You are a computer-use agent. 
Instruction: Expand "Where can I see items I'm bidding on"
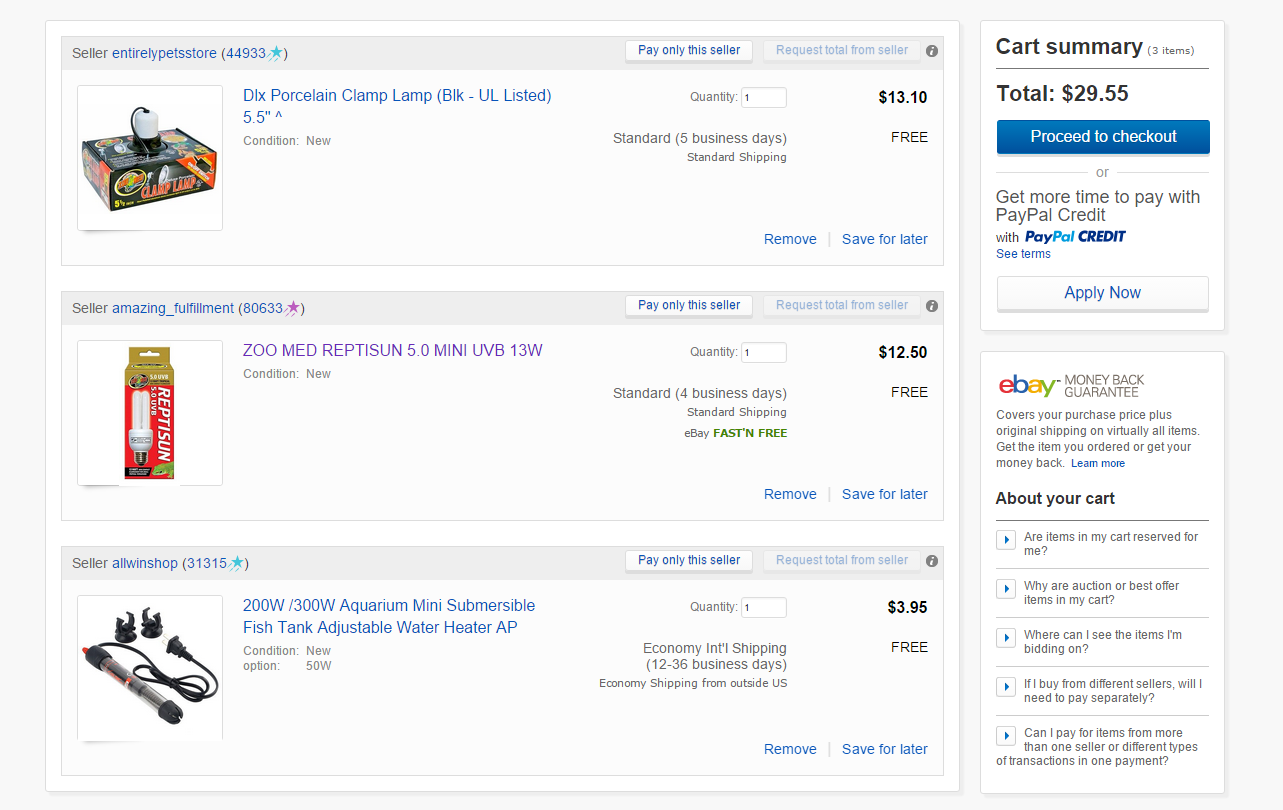tap(1006, 638)
